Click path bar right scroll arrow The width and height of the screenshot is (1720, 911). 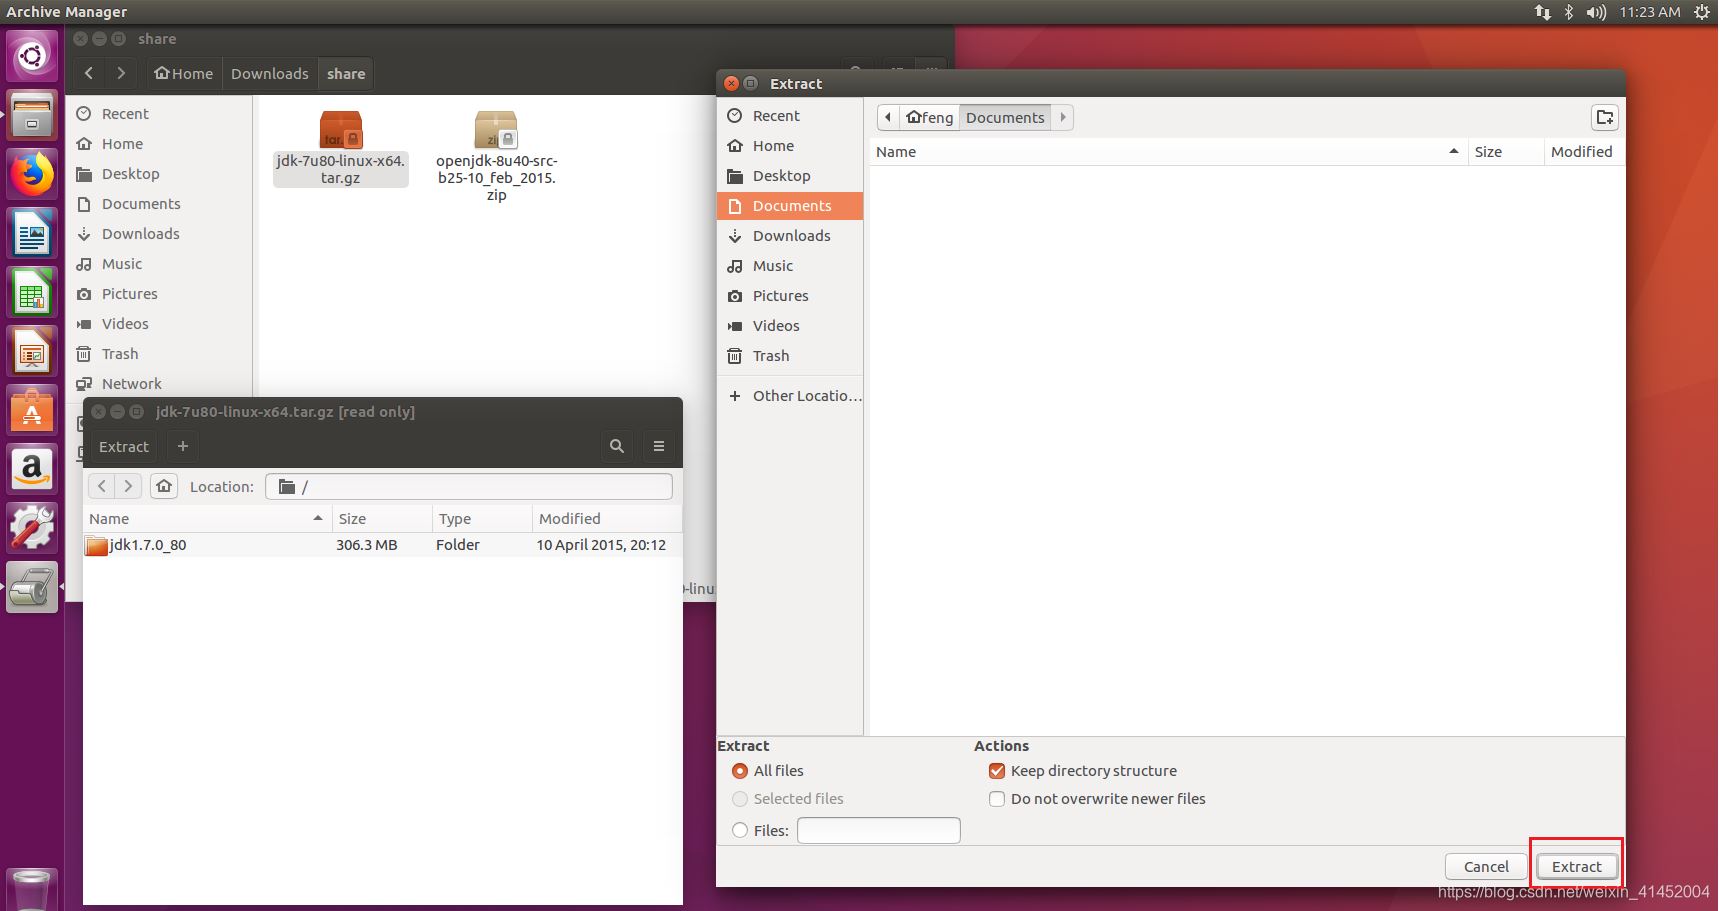pyautogui.click(x=1063, y=117)
